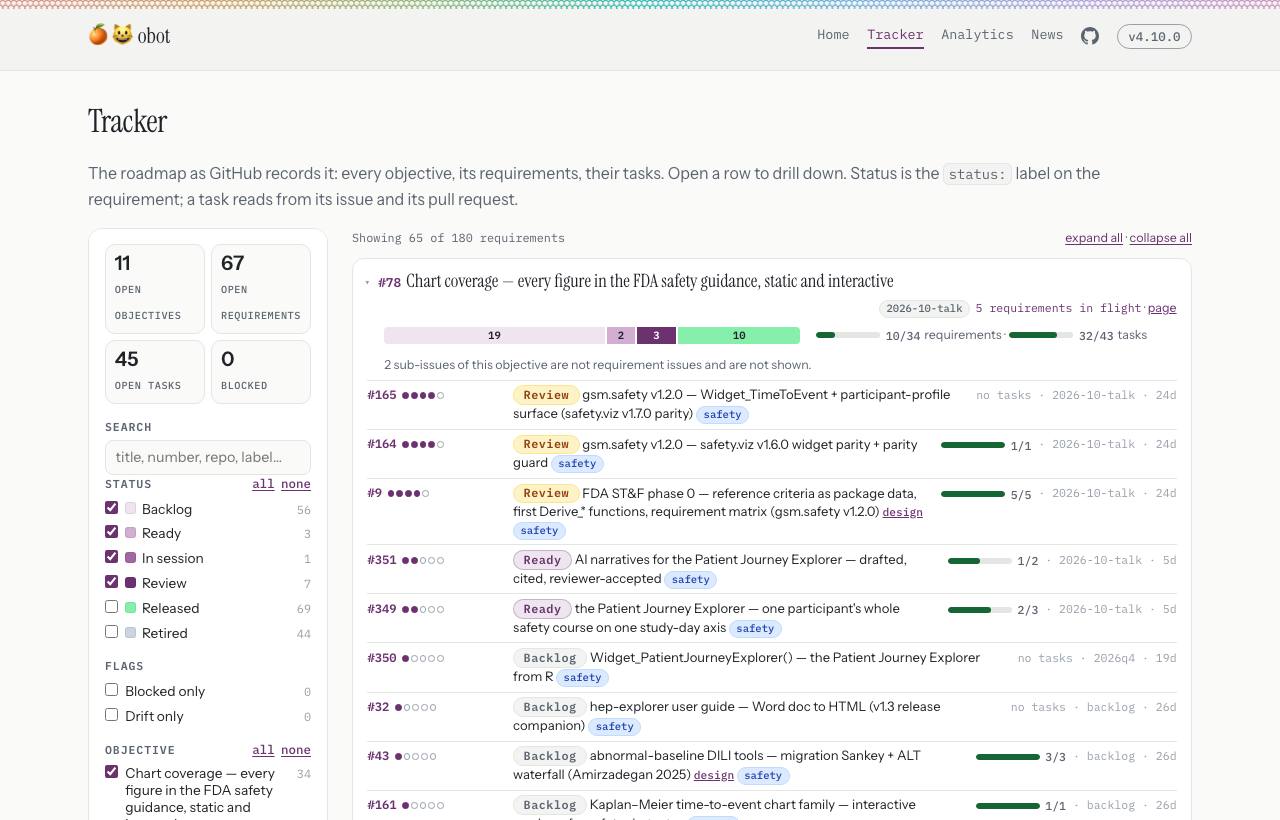Uncheck the Ready status filter
This screenshot has height=820, width=1280.
[111, 532]
